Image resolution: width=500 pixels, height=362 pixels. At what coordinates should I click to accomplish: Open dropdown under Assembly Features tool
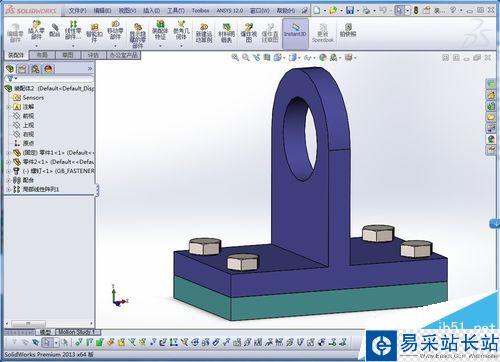(x=160, y=46)
